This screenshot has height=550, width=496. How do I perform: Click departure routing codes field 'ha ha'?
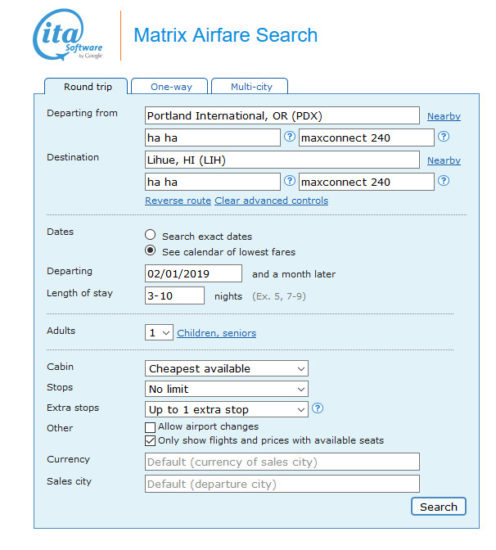[x=213, y=138]
